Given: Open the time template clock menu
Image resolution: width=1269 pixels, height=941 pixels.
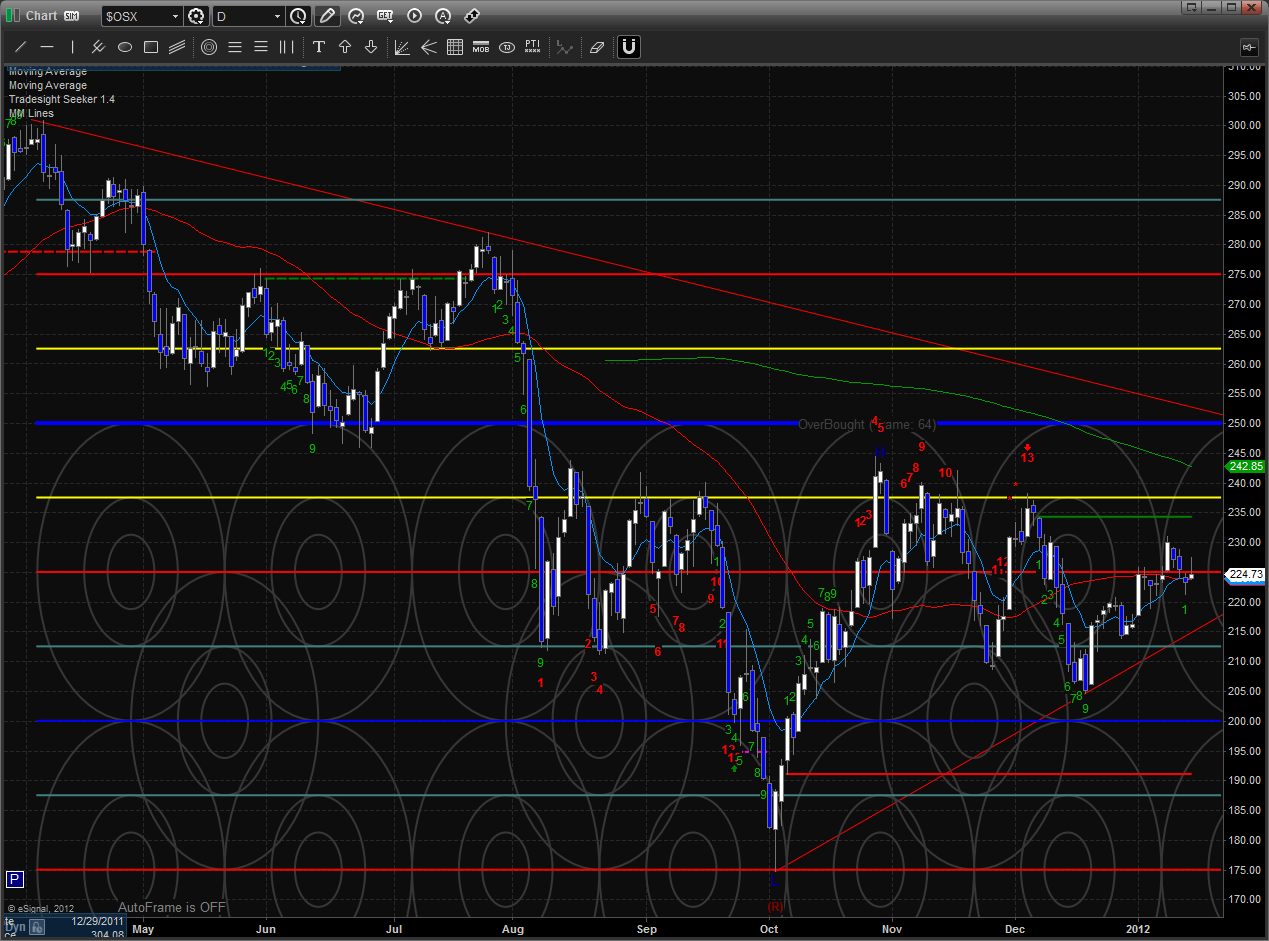Looking at the screenshot, I should tap(299, 16).
